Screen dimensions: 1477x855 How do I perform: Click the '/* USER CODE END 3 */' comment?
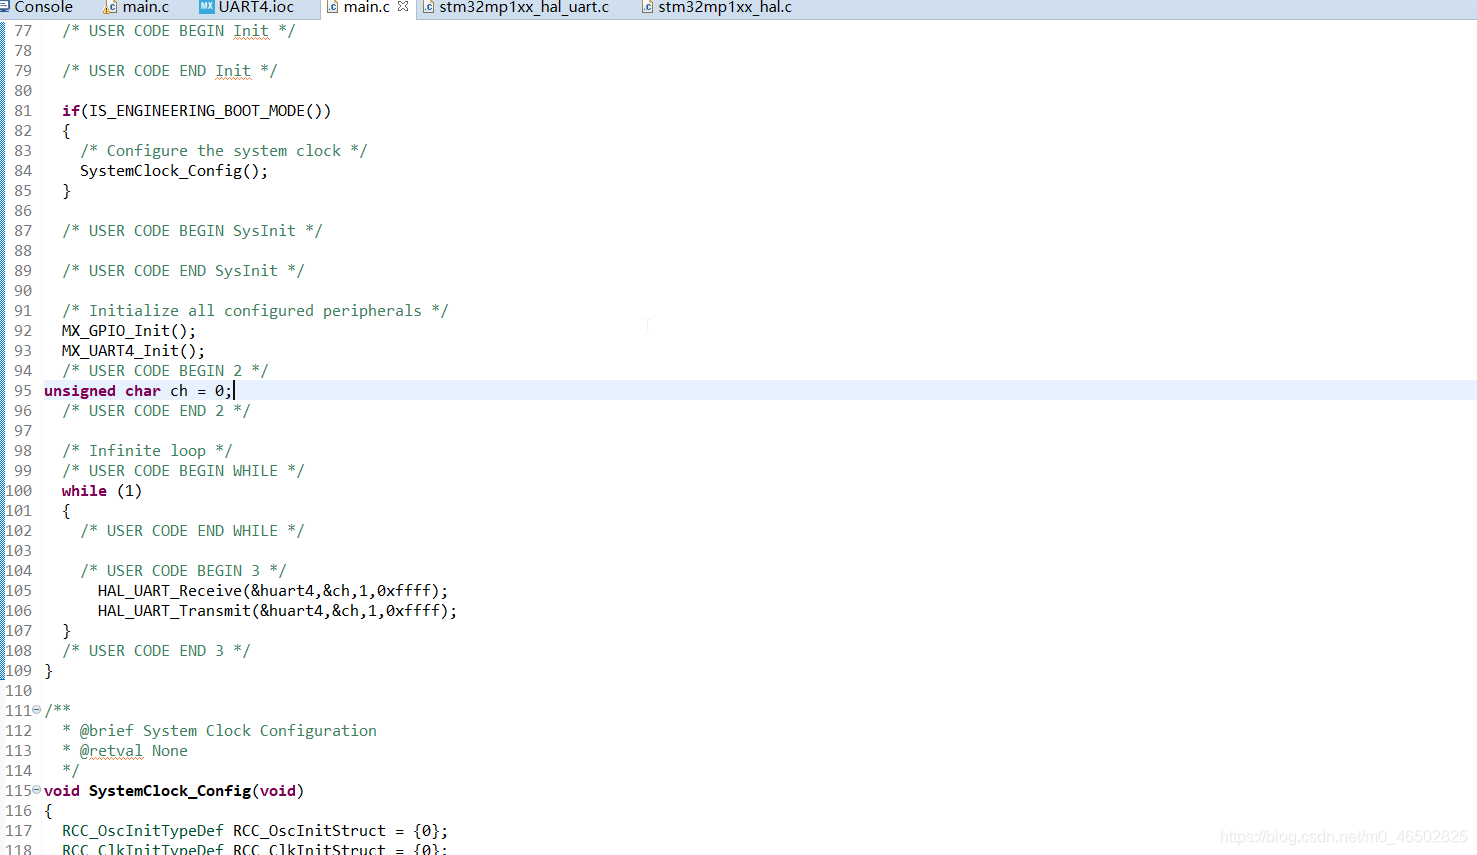pos(156,651)
